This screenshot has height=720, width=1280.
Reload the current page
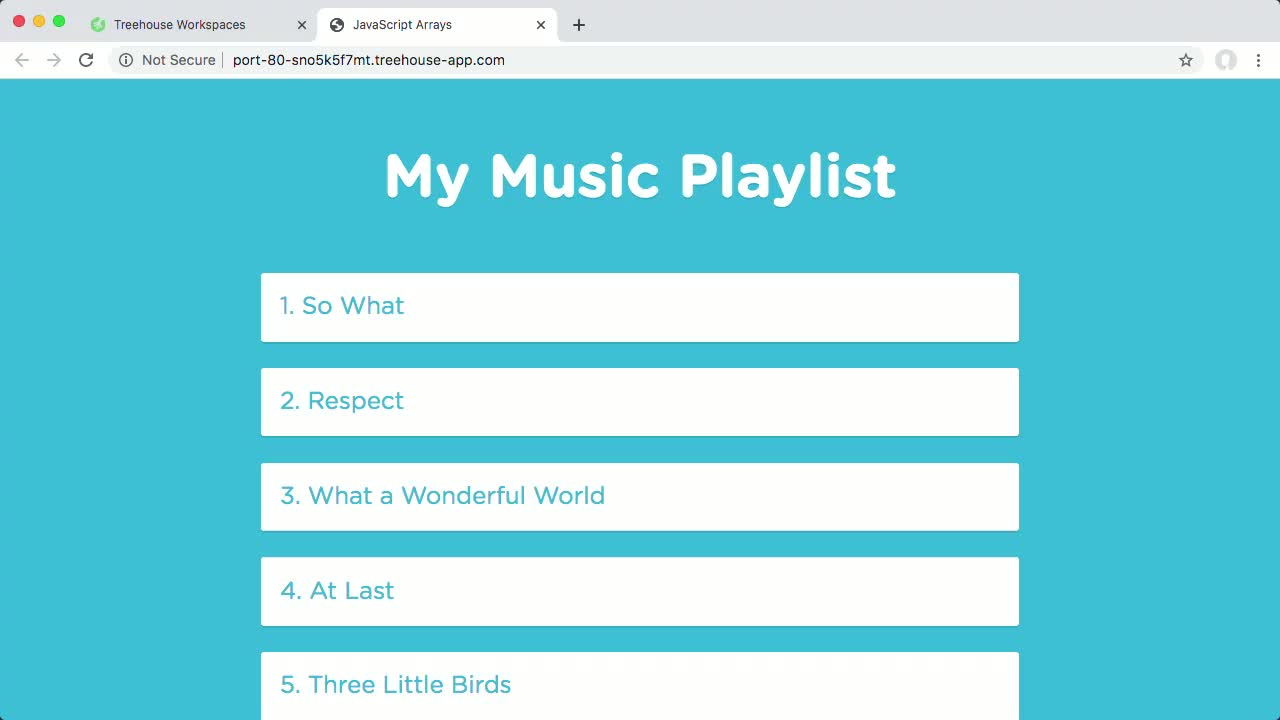click(x=86, y=60)
